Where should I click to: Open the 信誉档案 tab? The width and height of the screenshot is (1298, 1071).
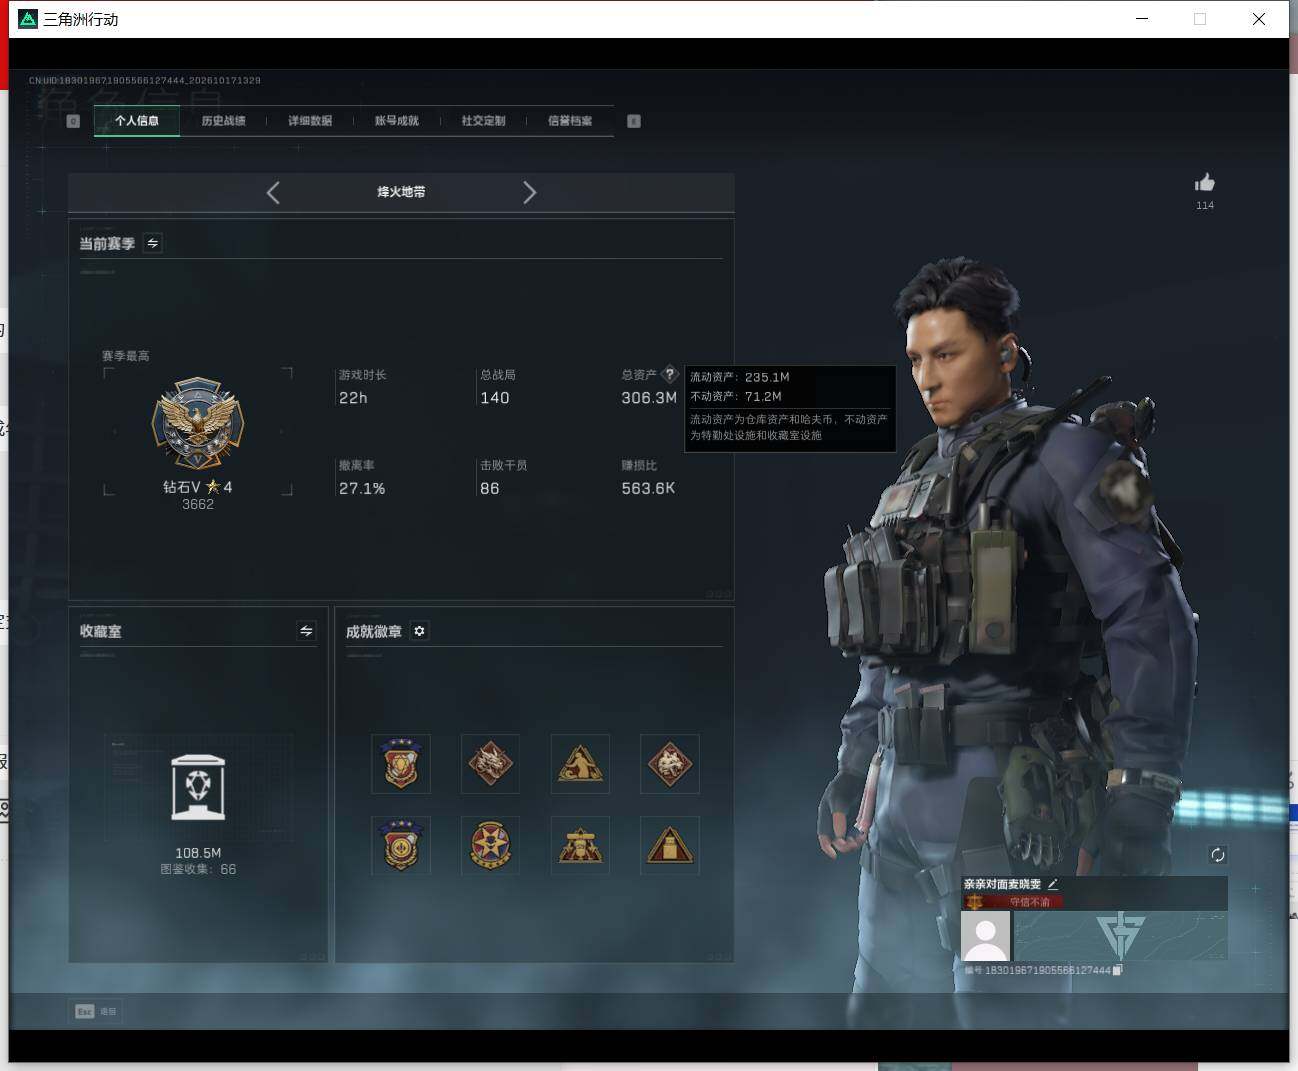pos(570,121)
